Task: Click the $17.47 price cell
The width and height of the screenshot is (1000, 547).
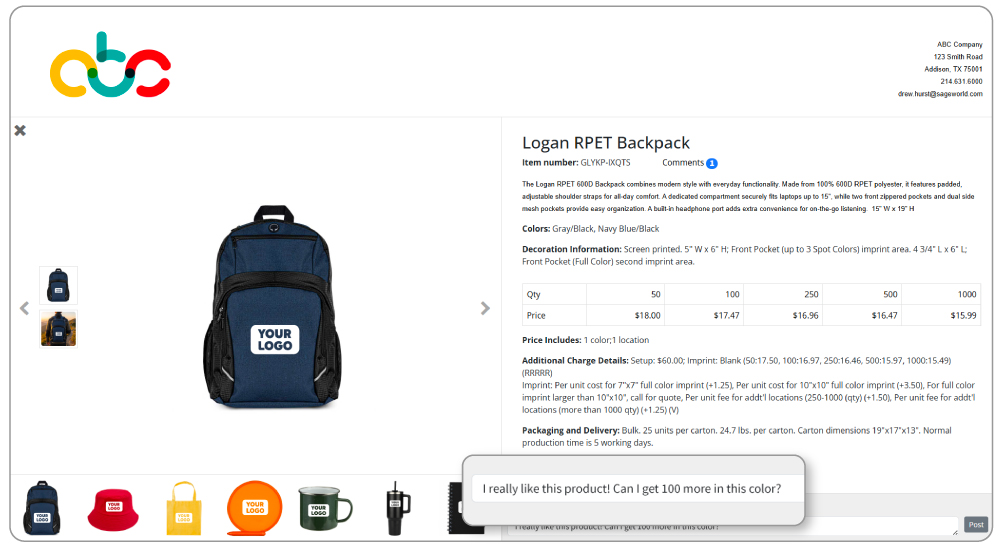Action: (x=703, y=315)
